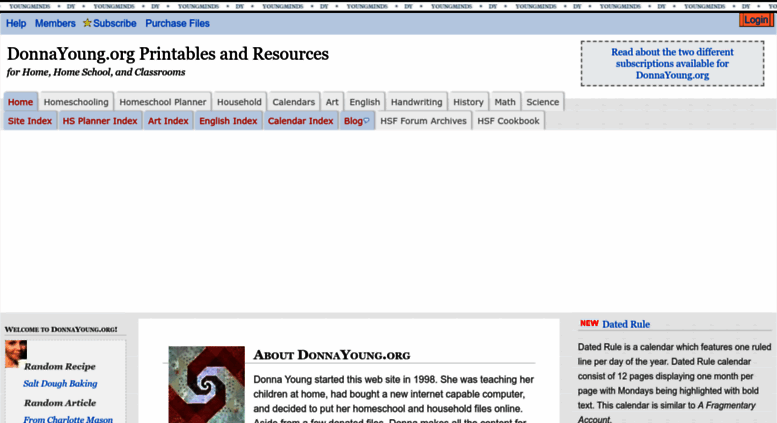Viewport: 777px width, 423px height.
Task: Select the English Index tab
Action: [x=228, y=121]
